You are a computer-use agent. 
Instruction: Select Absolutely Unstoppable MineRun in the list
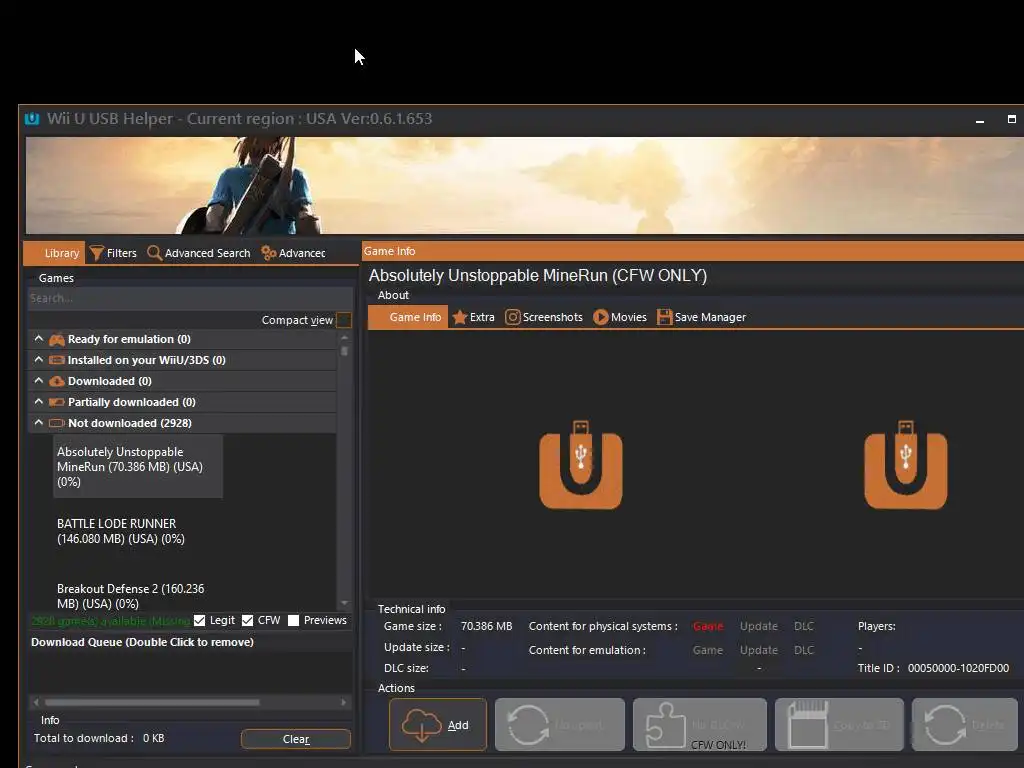pyautogui.click(x=138, y=466)
